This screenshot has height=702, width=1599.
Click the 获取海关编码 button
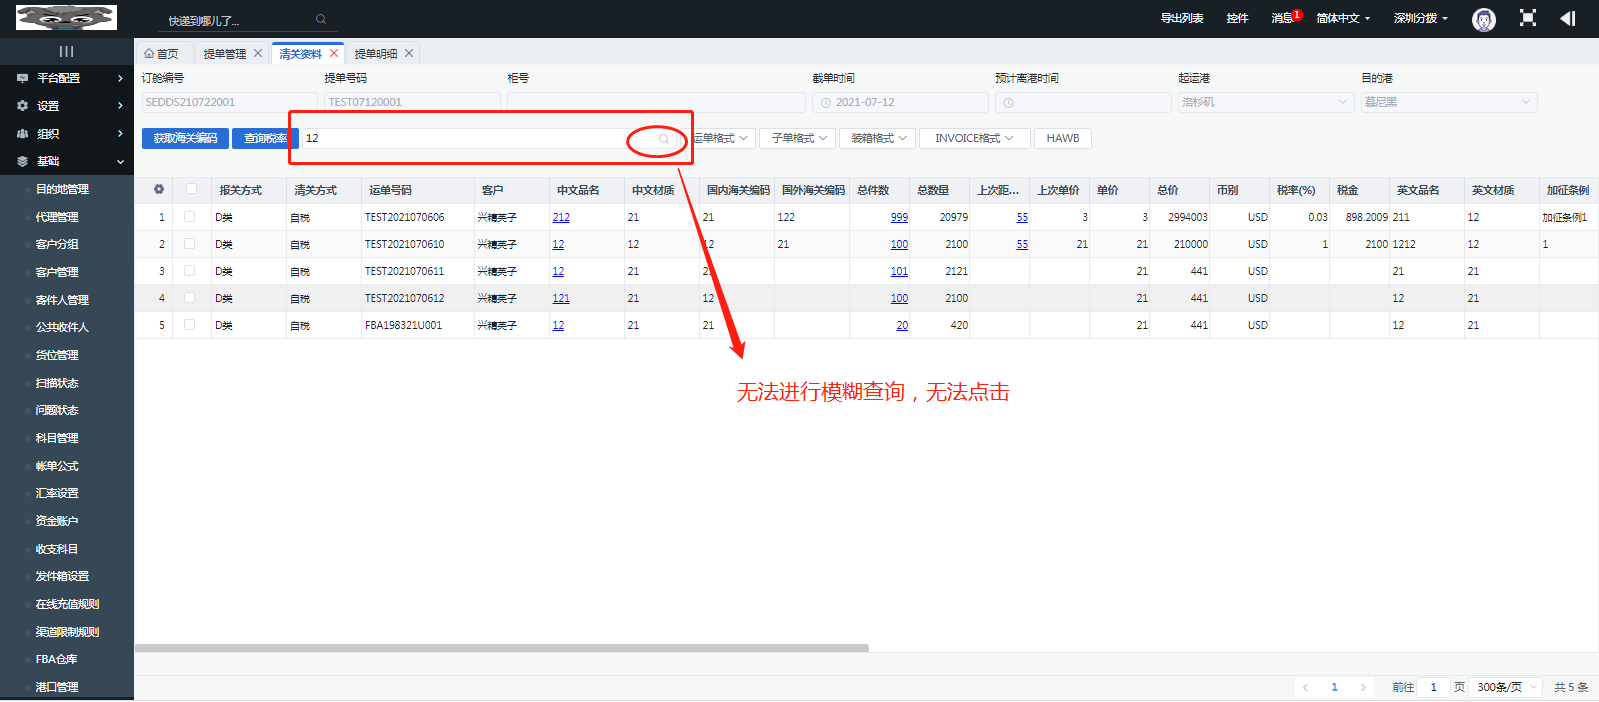tap(185, 139)
